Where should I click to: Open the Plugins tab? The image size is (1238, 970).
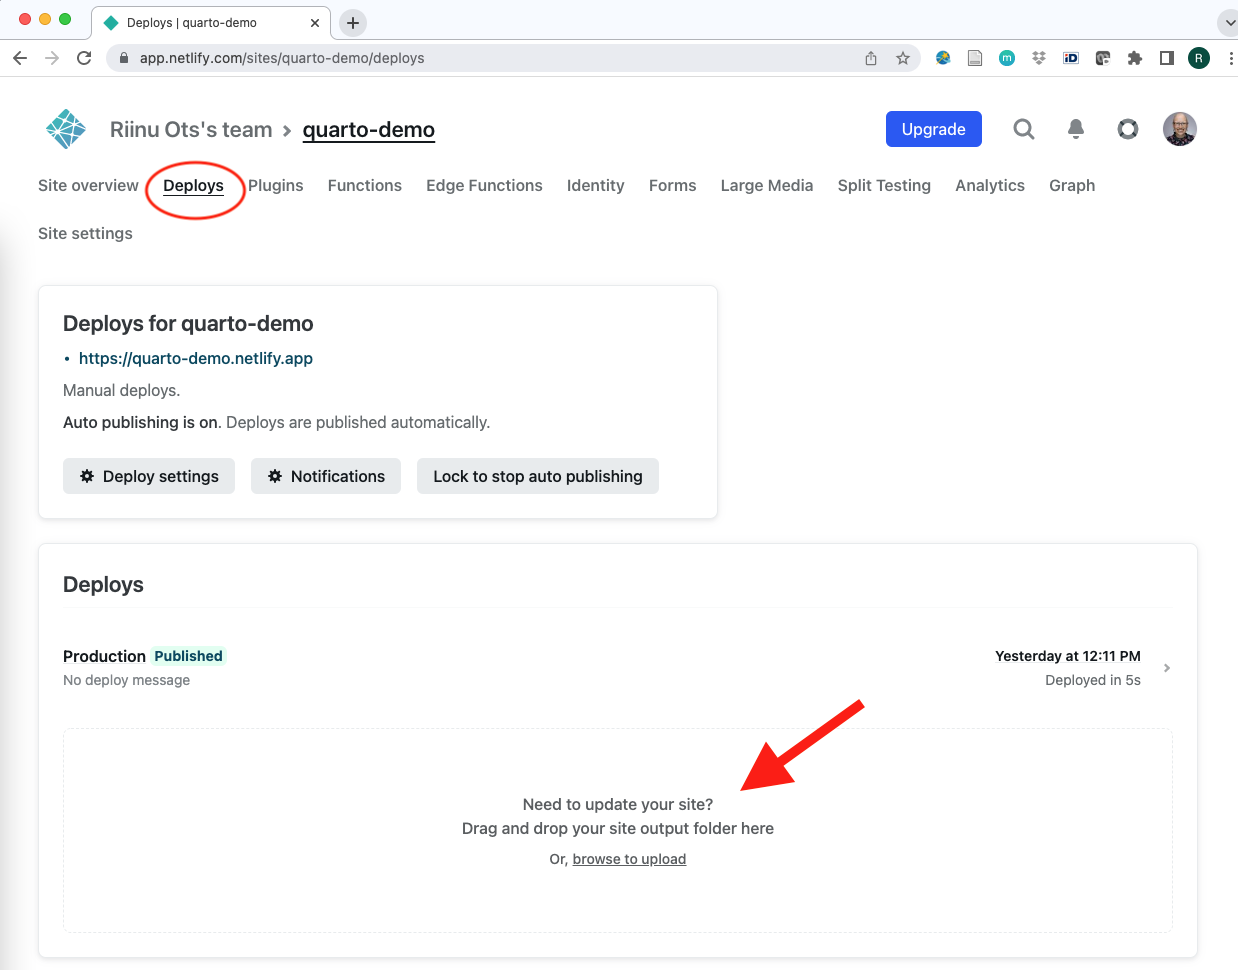(276, 185)
